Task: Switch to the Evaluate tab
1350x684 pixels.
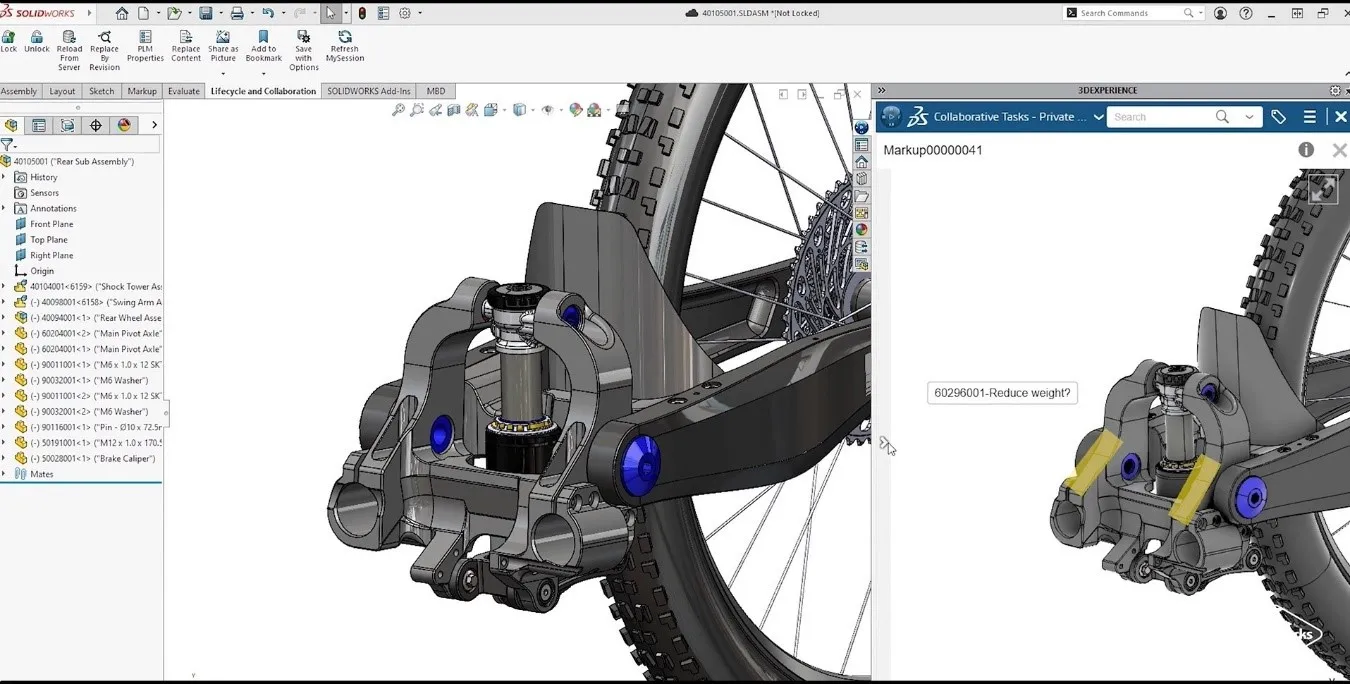Action: point(184,90)
